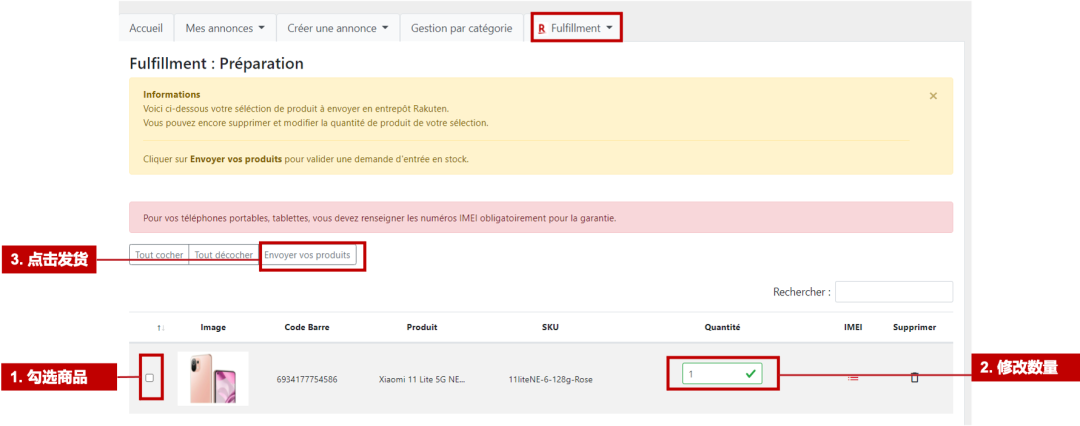Viewport: 1080px width, 426px height.
Task: Click the green checkmark in the quantity field
Action: (752, 373)
